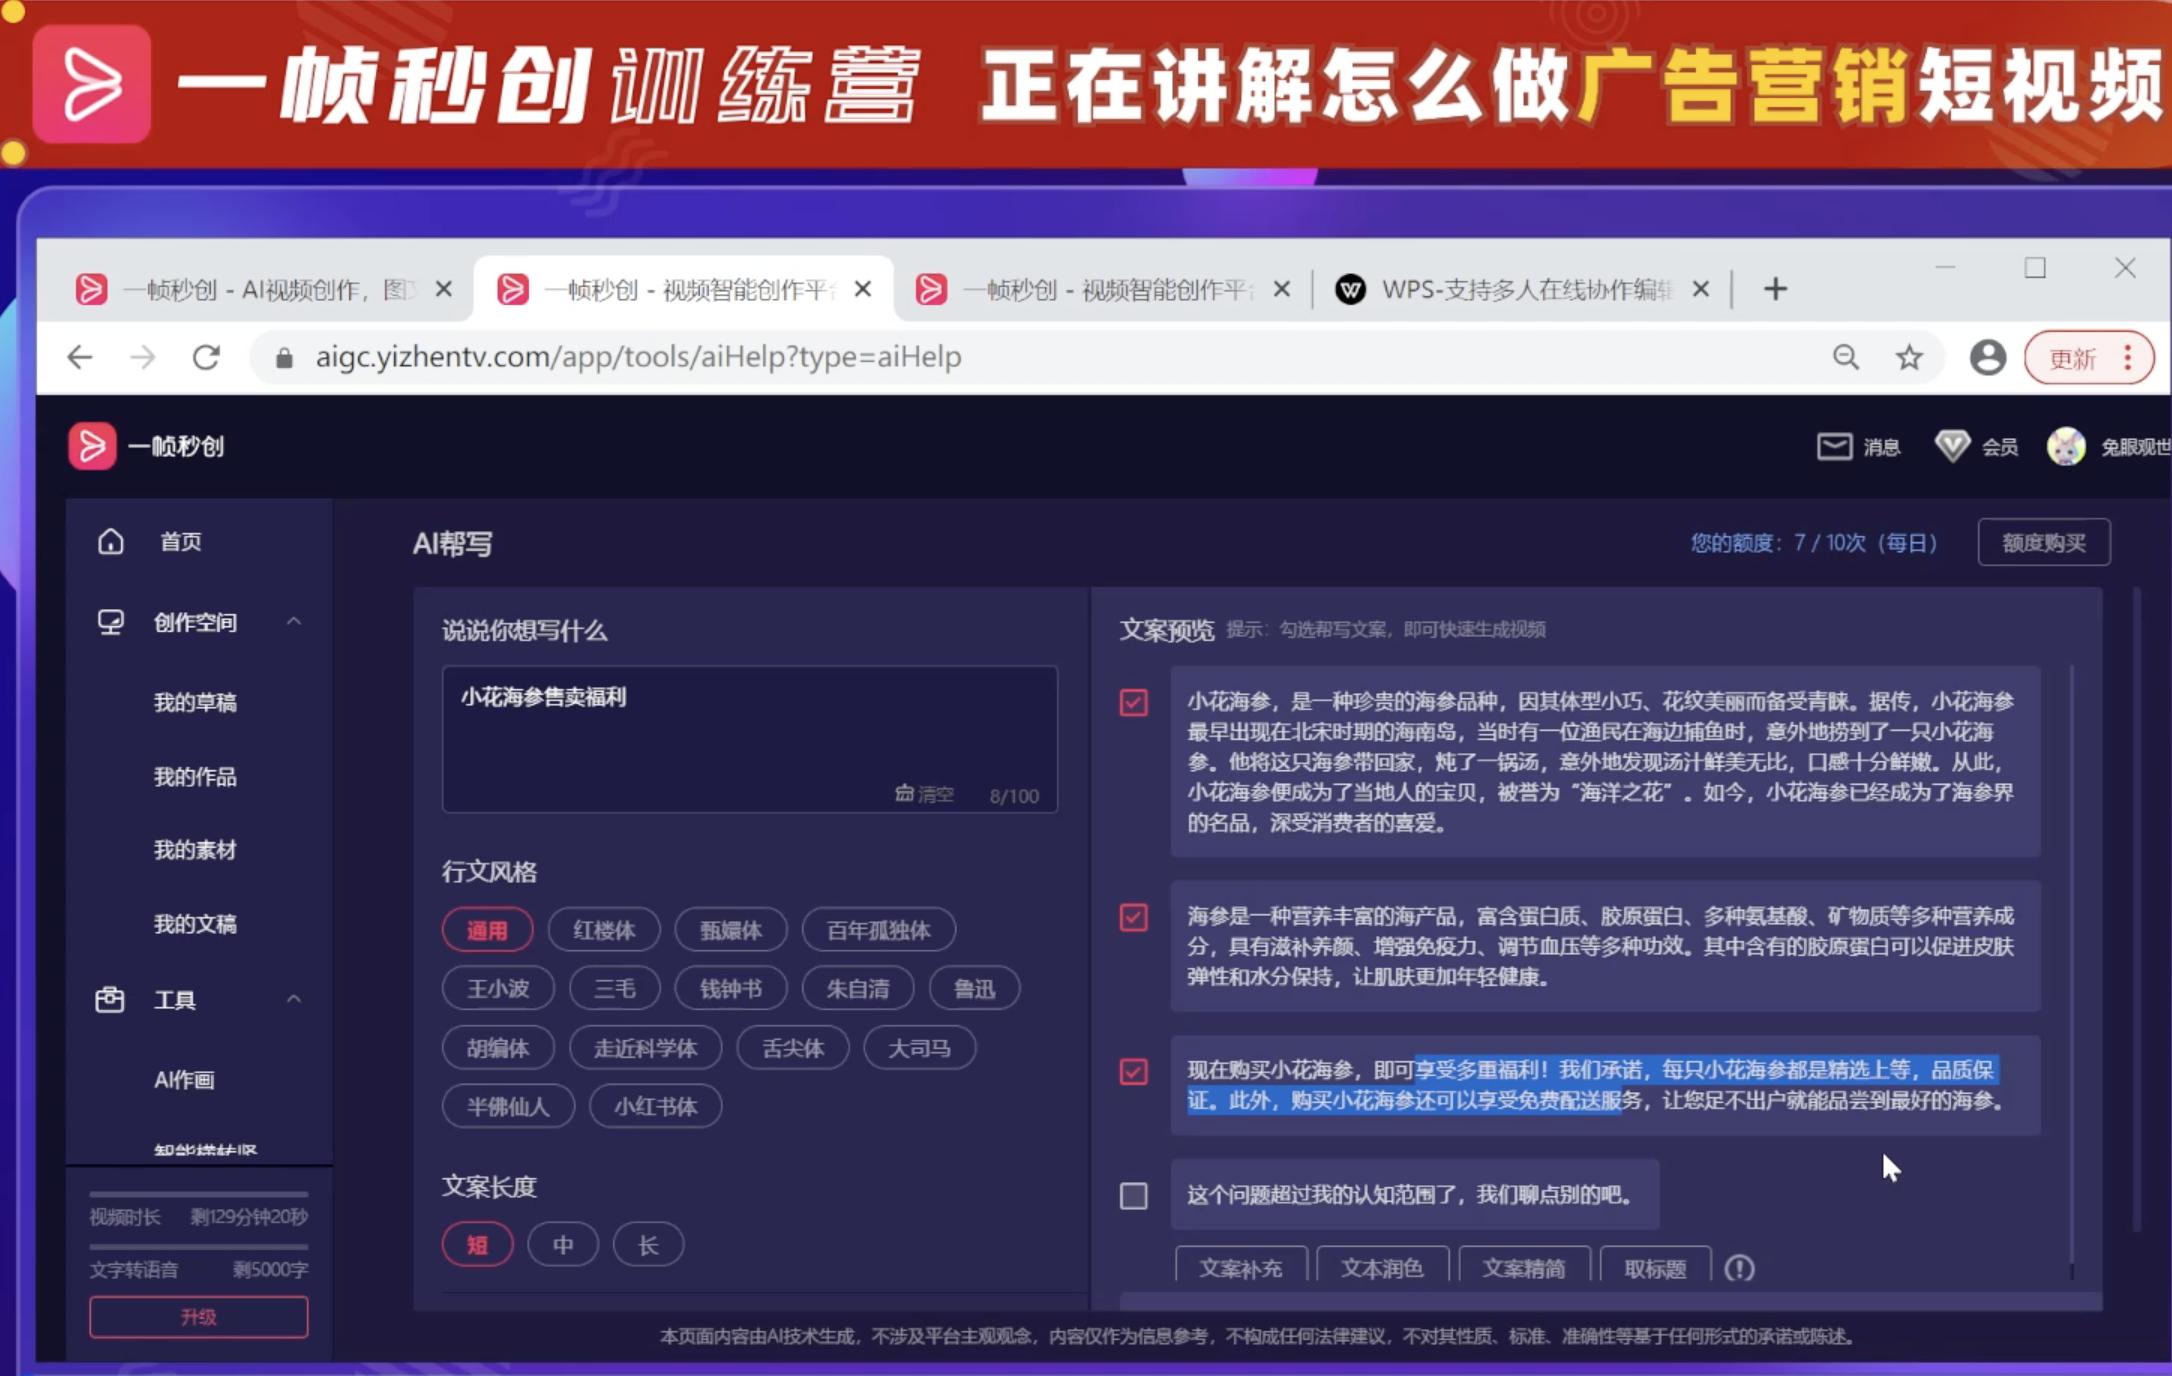Click the 工具 briefcase icon in sidebar

point(110,999)
